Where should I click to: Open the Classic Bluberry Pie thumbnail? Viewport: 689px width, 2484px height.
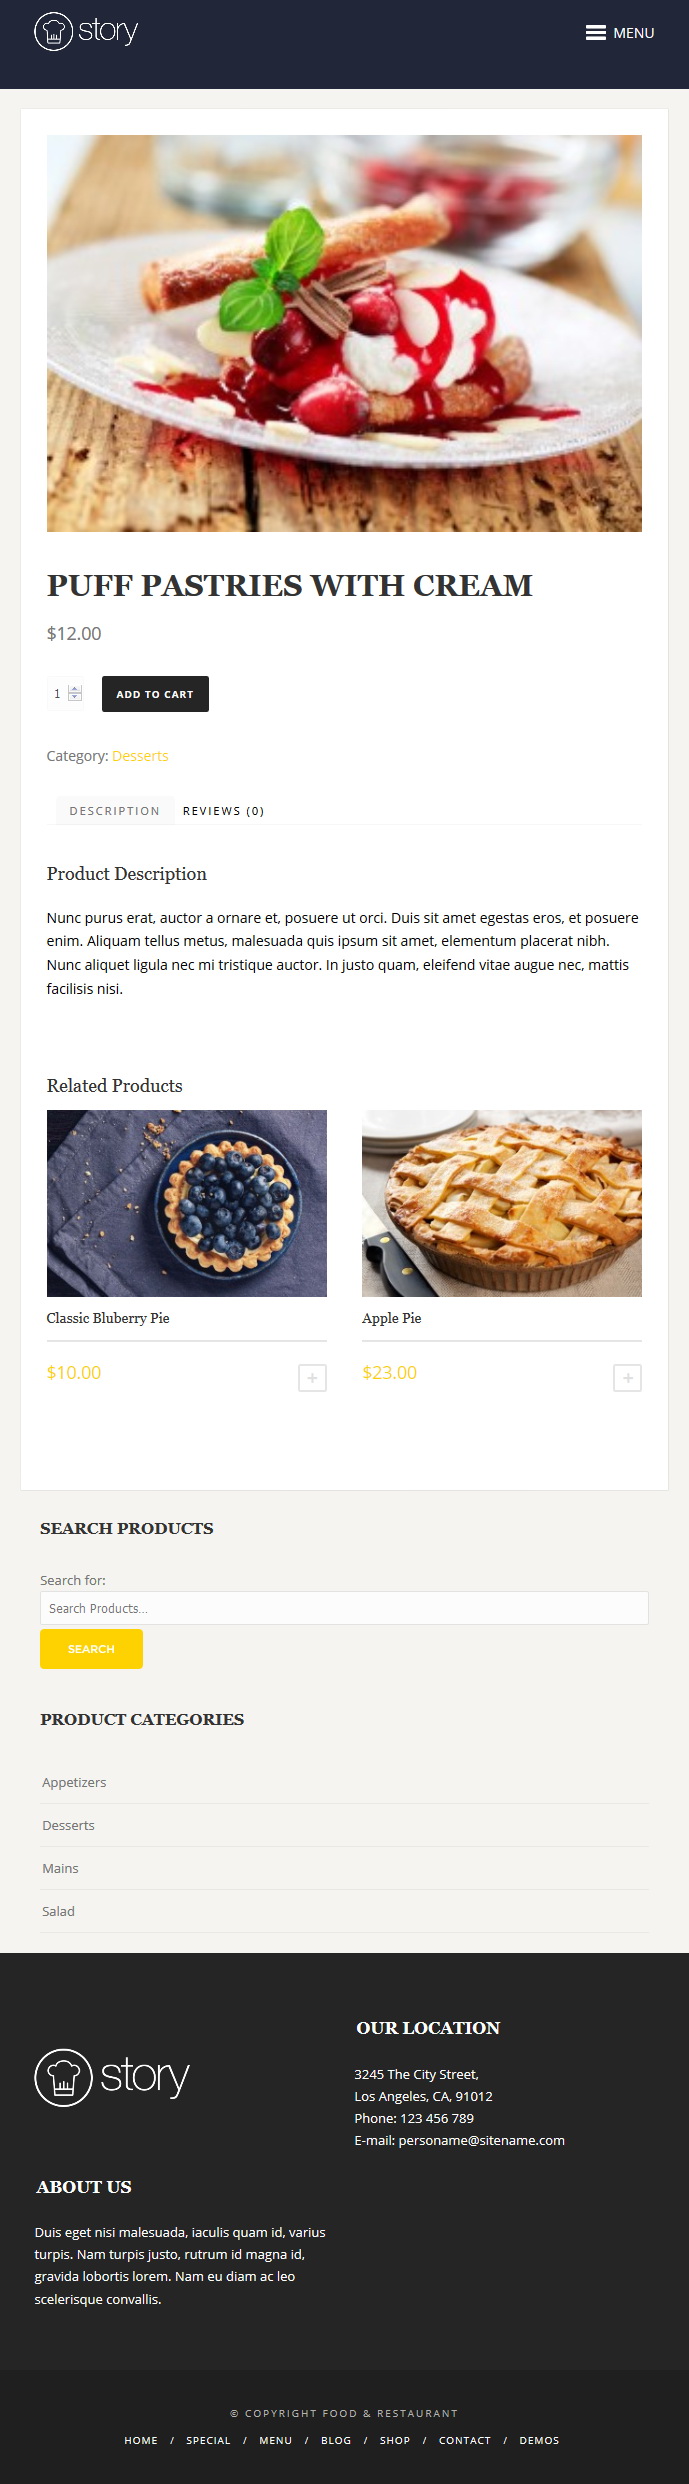187,1203
